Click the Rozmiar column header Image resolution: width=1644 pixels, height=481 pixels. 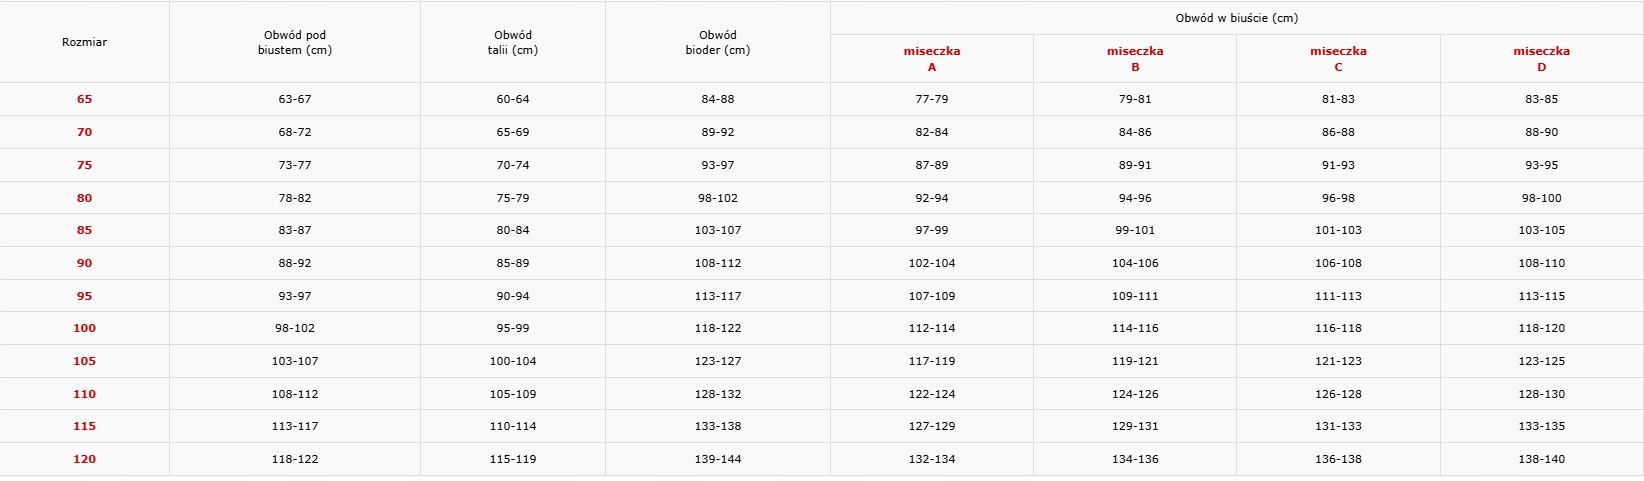click(x=84, y=42)
